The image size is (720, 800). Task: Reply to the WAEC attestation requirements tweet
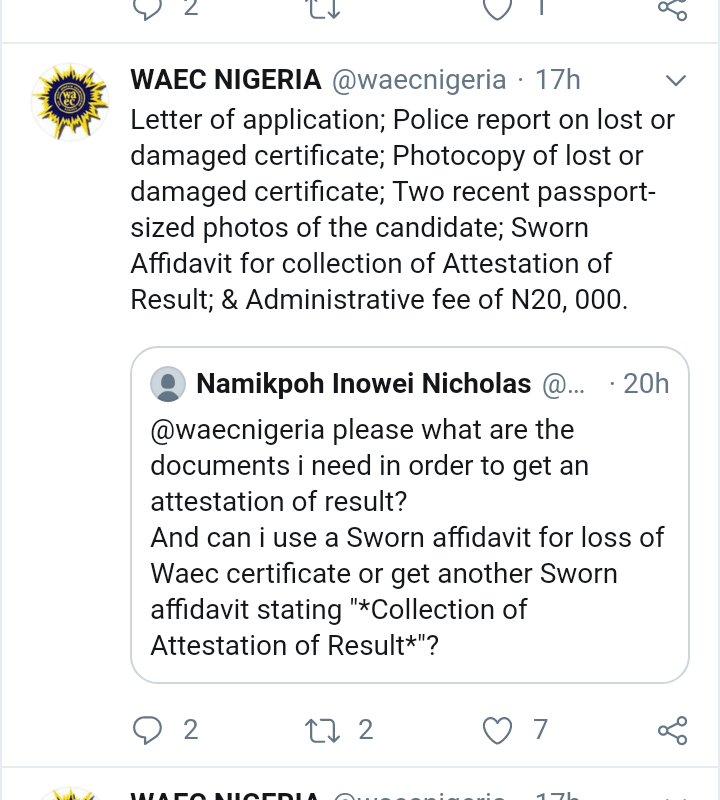147,730
